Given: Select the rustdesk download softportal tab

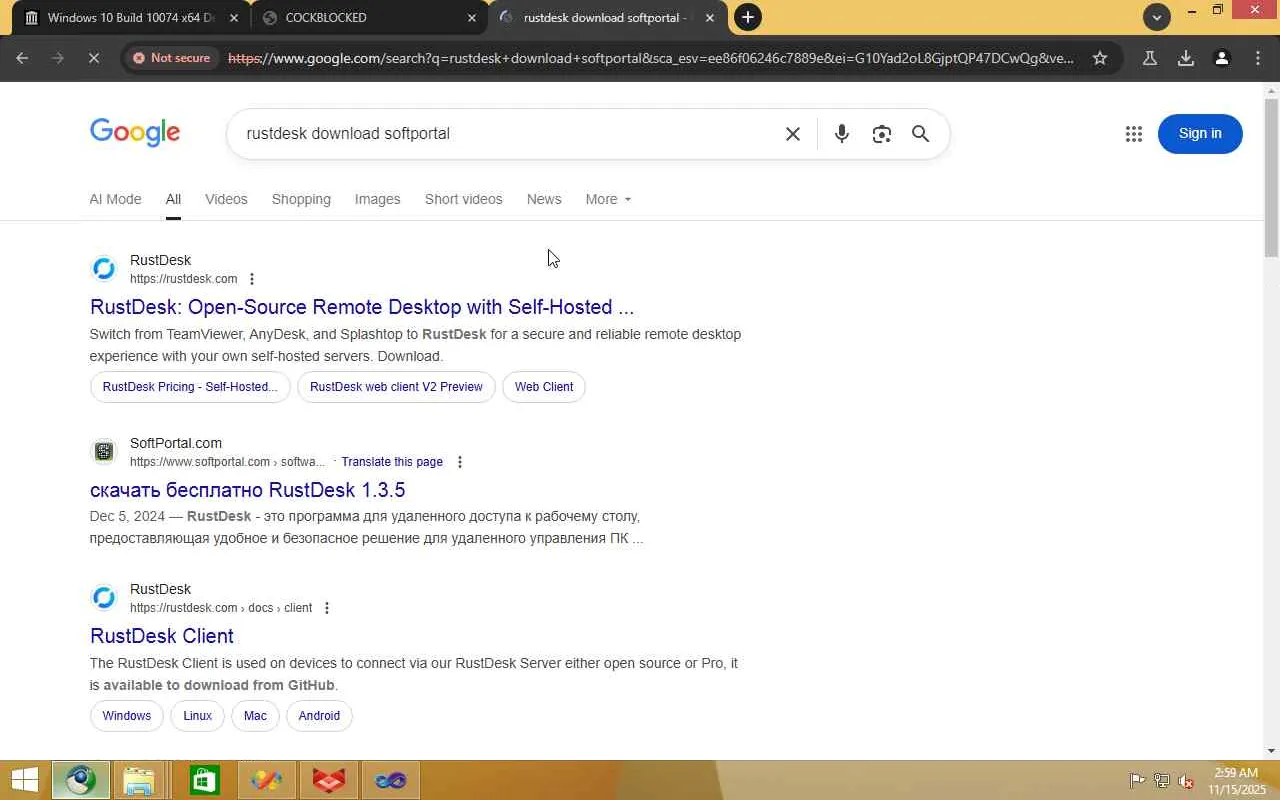Looking at the screenshot, I should click(607, 18).
